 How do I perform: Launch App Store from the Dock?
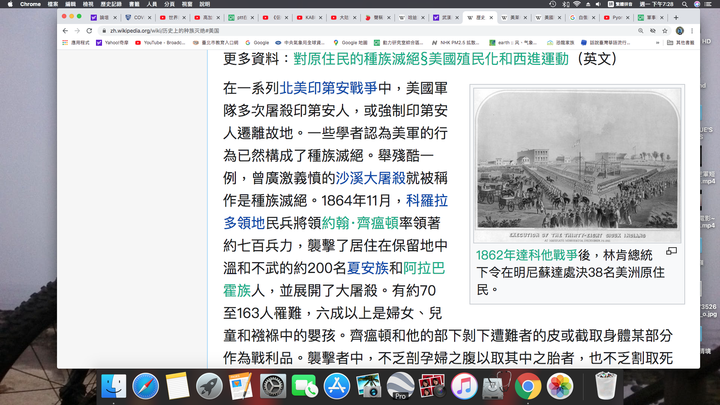(x=337, y=386)
